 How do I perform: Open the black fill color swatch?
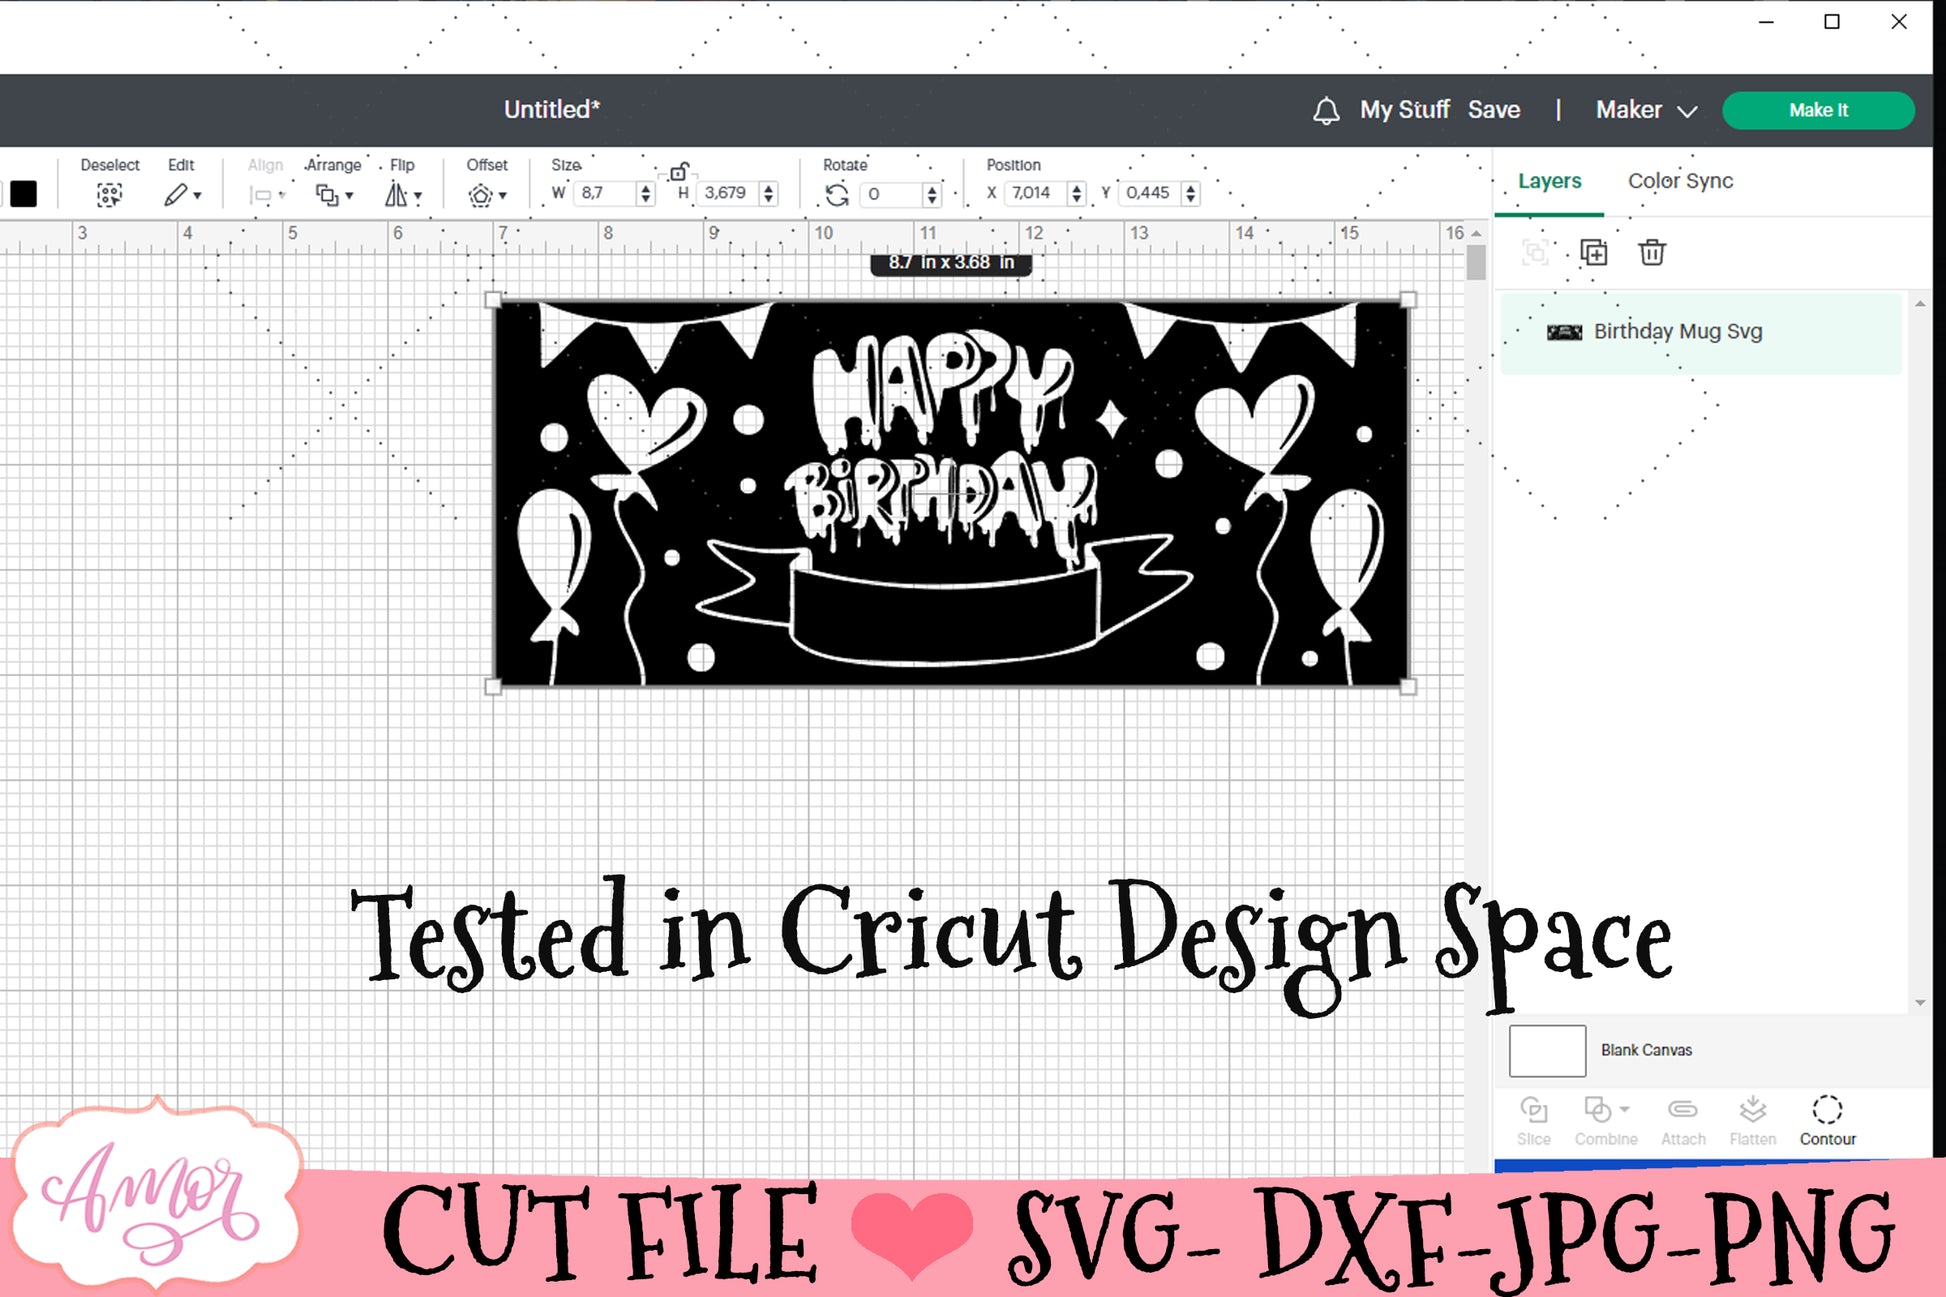coord(23,194)
